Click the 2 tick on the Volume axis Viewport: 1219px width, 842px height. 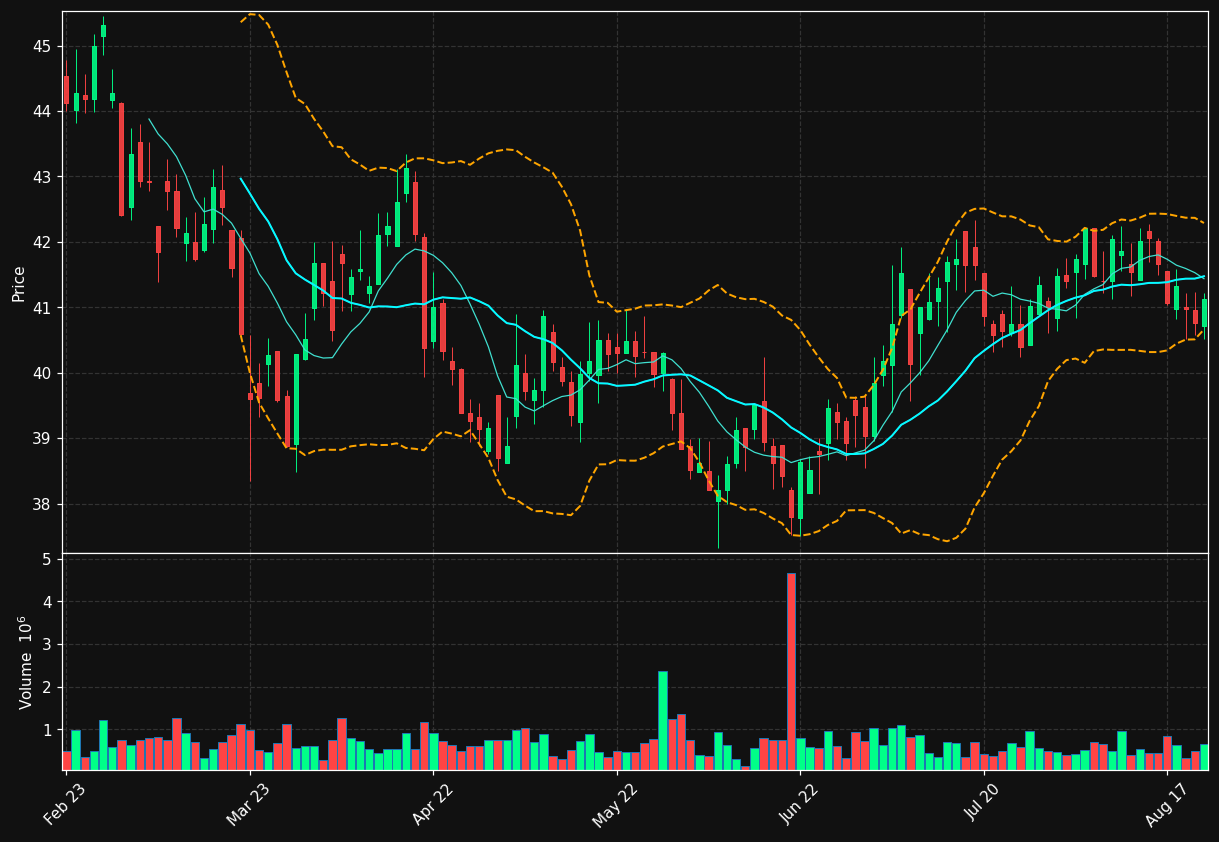click(47, 688)
